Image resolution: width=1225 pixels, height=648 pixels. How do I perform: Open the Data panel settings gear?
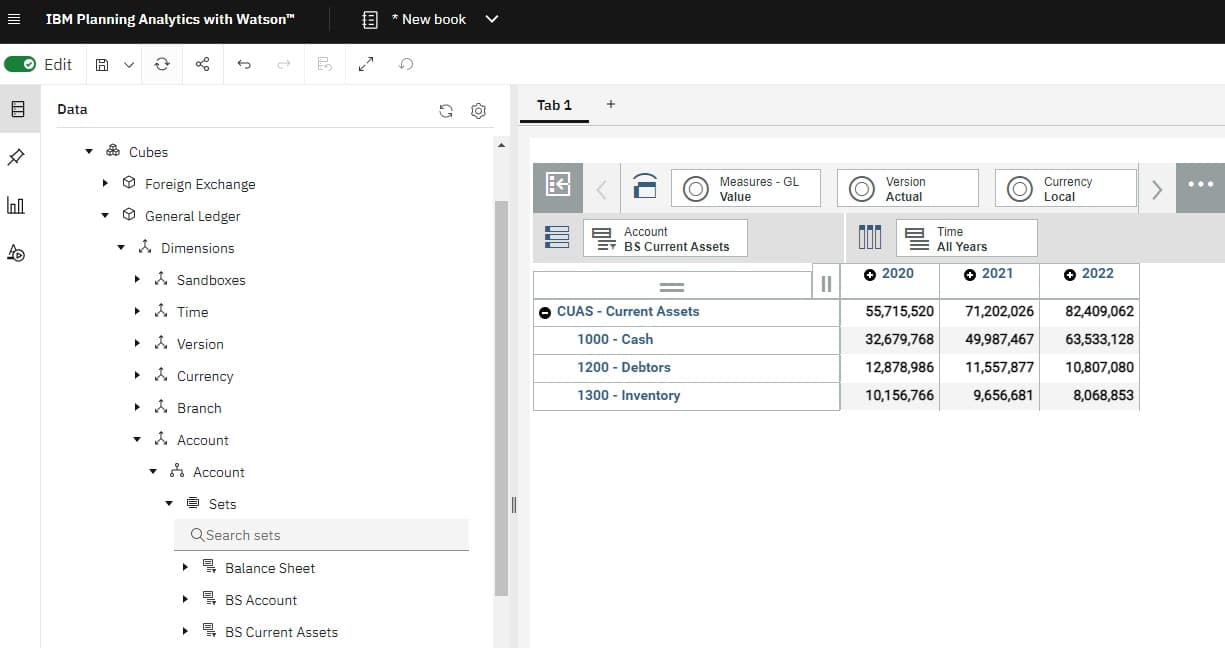(x=478, y=110)
